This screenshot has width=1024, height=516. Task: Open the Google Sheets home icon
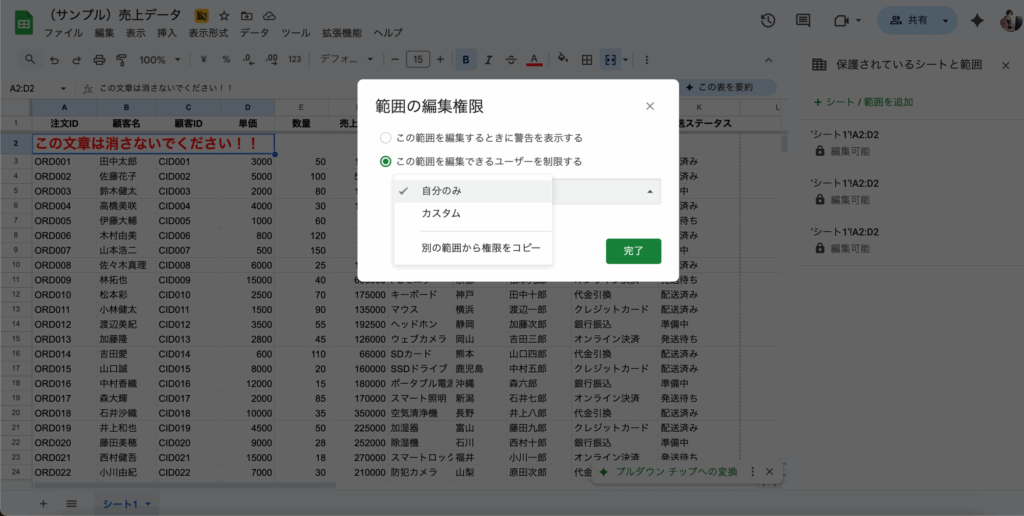pyautogui.click(x=24, y=24)
